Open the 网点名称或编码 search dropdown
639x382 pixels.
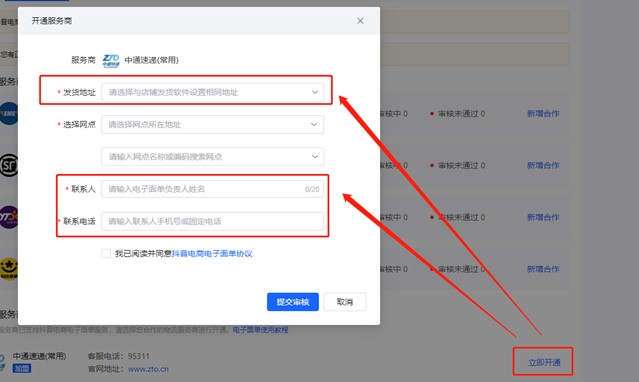pyautogui.click(x=212, y=157)
